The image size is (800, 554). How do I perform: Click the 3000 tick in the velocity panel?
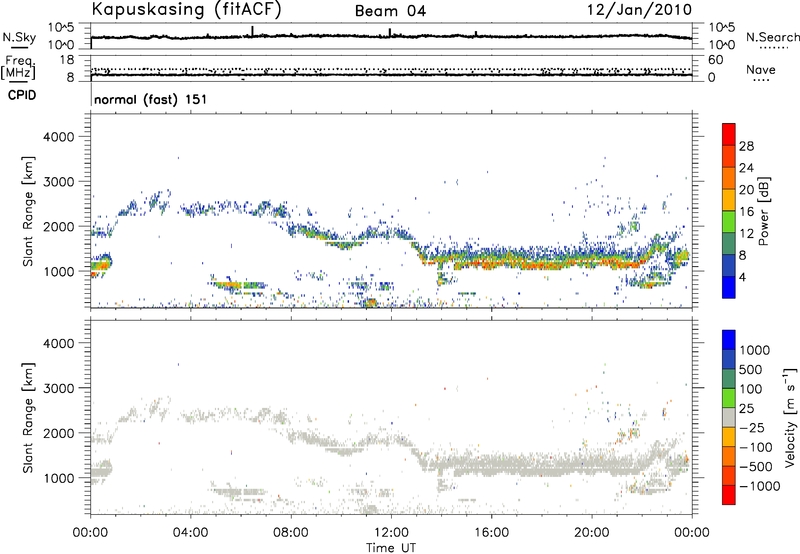58,388
